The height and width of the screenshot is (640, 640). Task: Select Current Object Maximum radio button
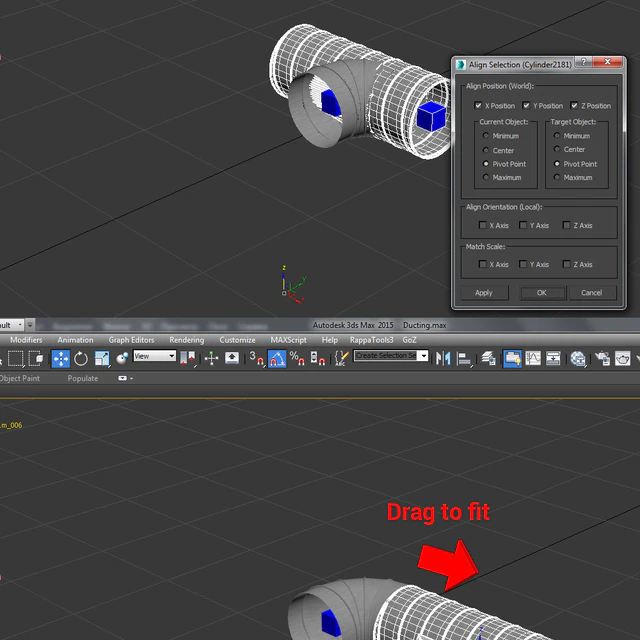(486, 177)
